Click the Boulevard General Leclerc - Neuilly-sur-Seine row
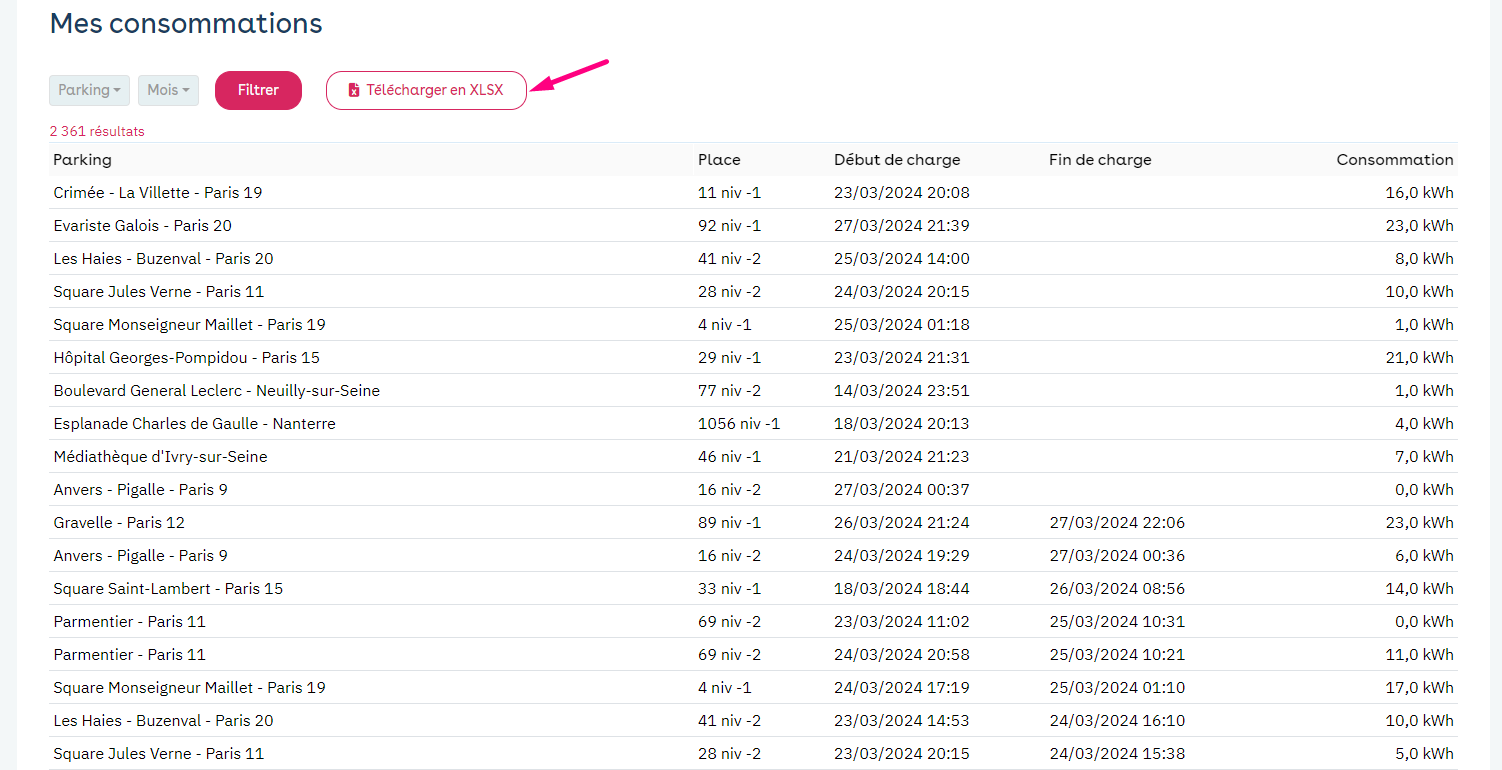This screenshot has width=1502, height=770. point(216,391)
